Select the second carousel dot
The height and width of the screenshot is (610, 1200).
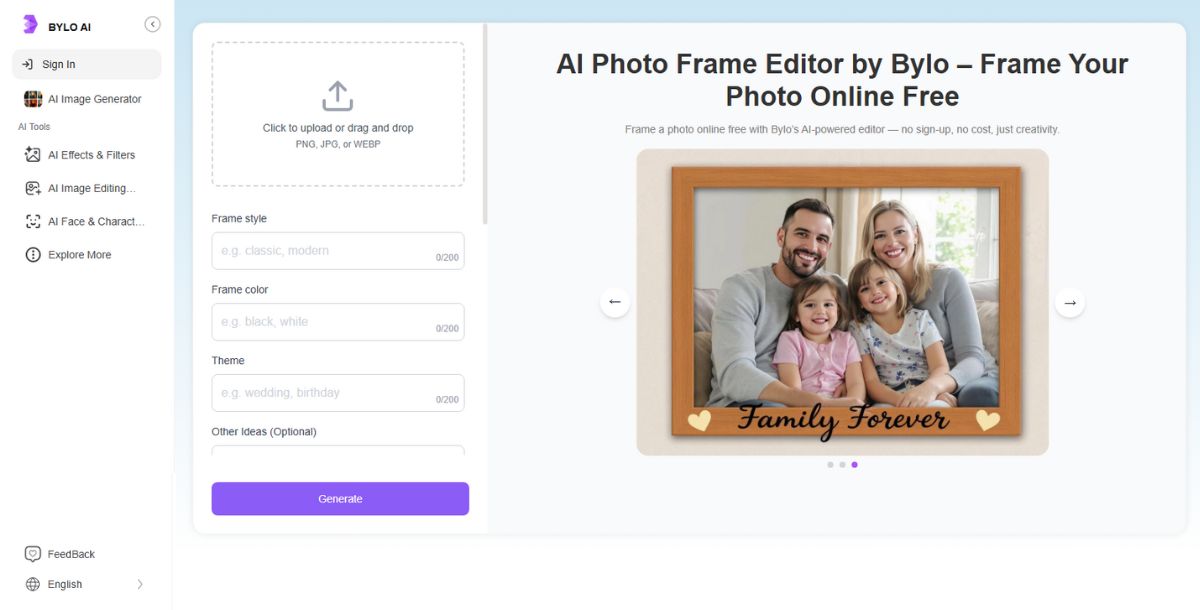coord(842,464)
